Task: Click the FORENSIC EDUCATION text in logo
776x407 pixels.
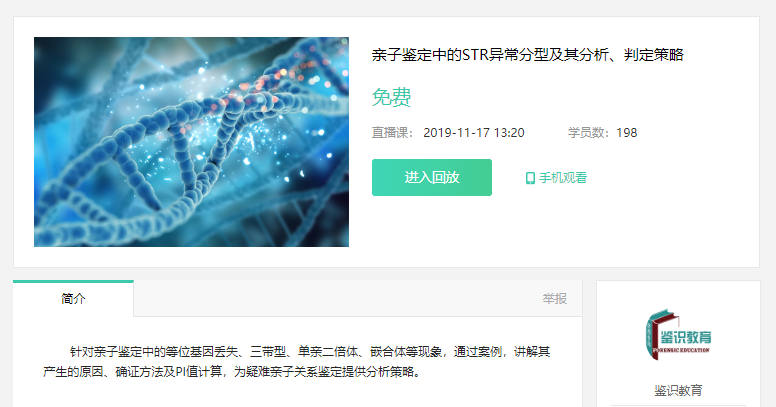Action: 681,350
